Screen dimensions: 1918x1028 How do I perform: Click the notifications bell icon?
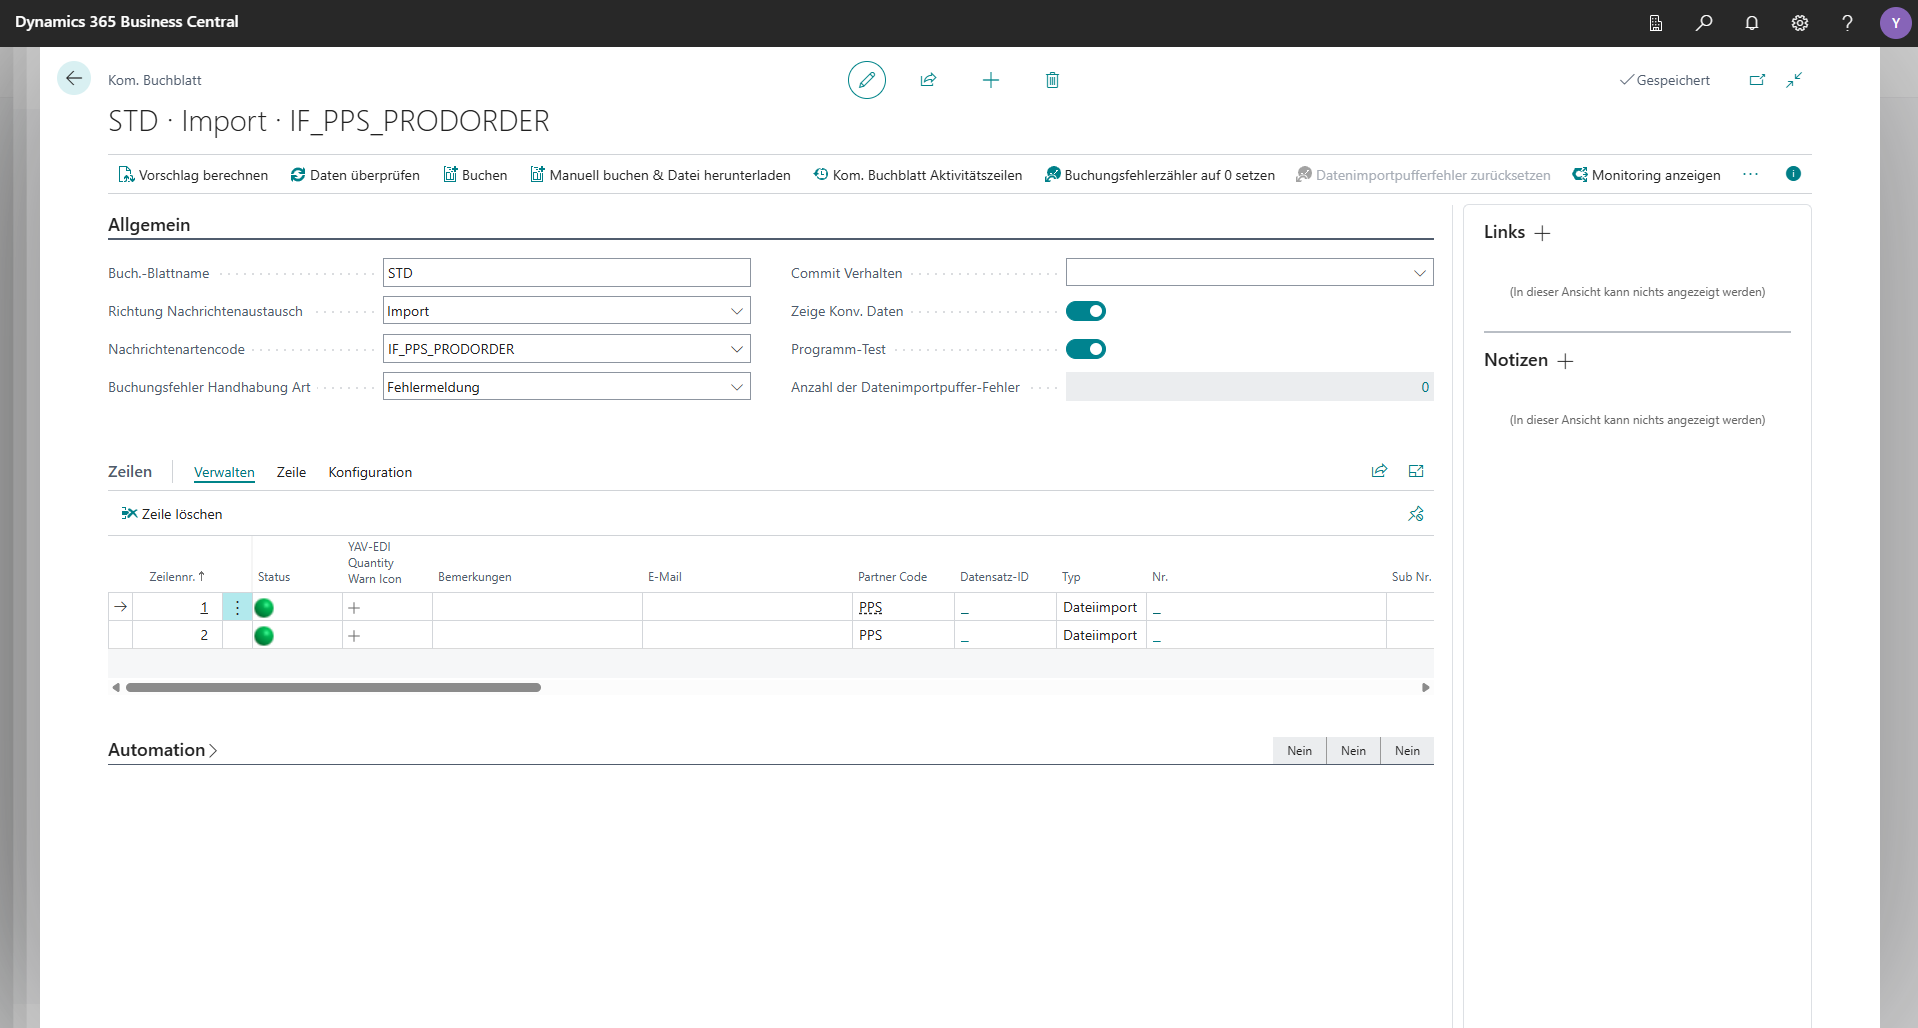coord(1752,23)
